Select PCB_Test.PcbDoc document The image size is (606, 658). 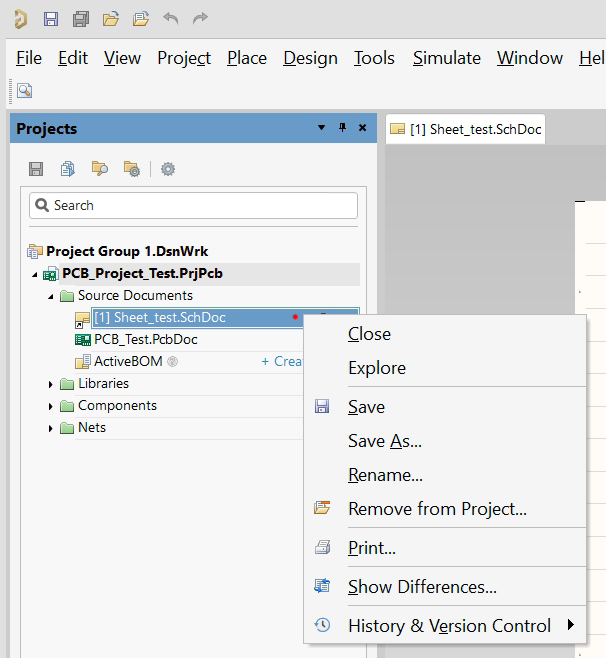click(146, 339)
